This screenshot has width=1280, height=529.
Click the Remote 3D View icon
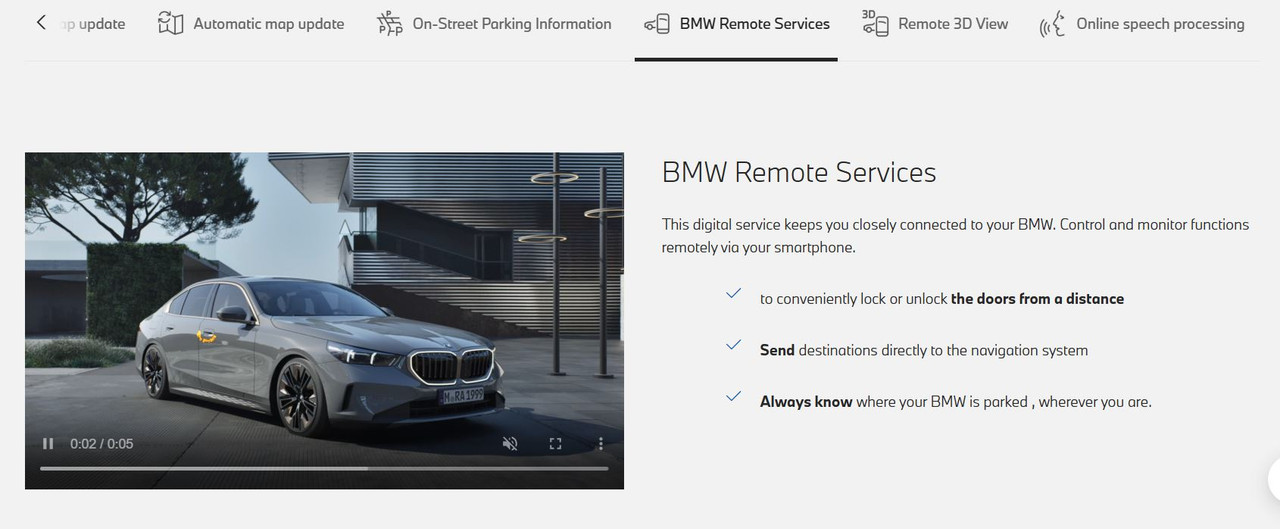(875, 24)
